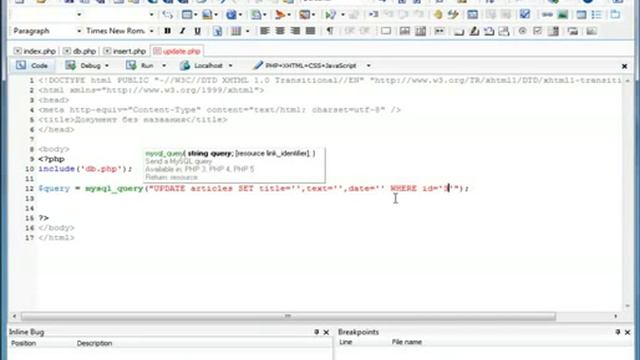Justify the text alignment
Screen dimensions: 640x360
point(311,31)
